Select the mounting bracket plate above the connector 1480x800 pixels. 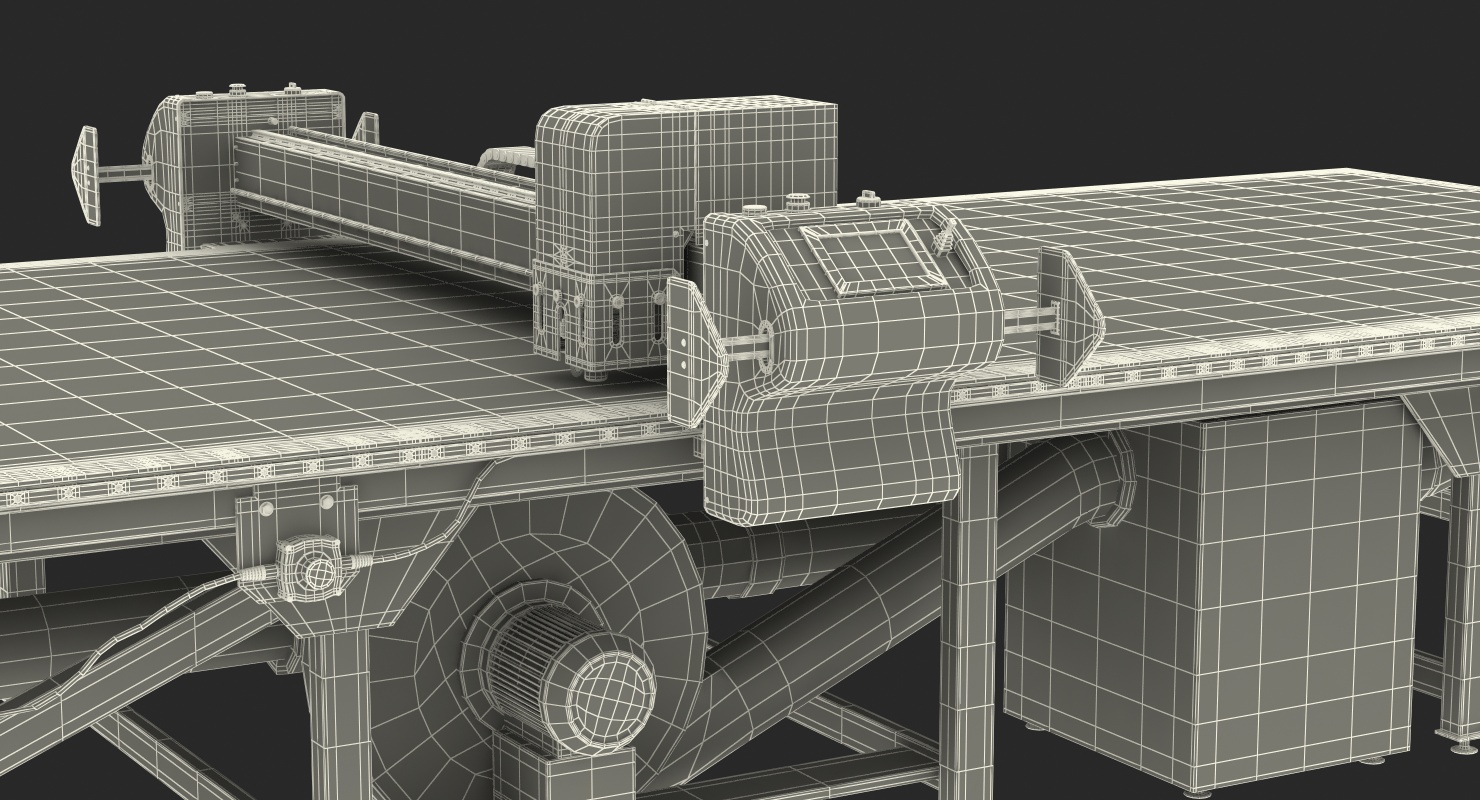click(x=297, y=516)
